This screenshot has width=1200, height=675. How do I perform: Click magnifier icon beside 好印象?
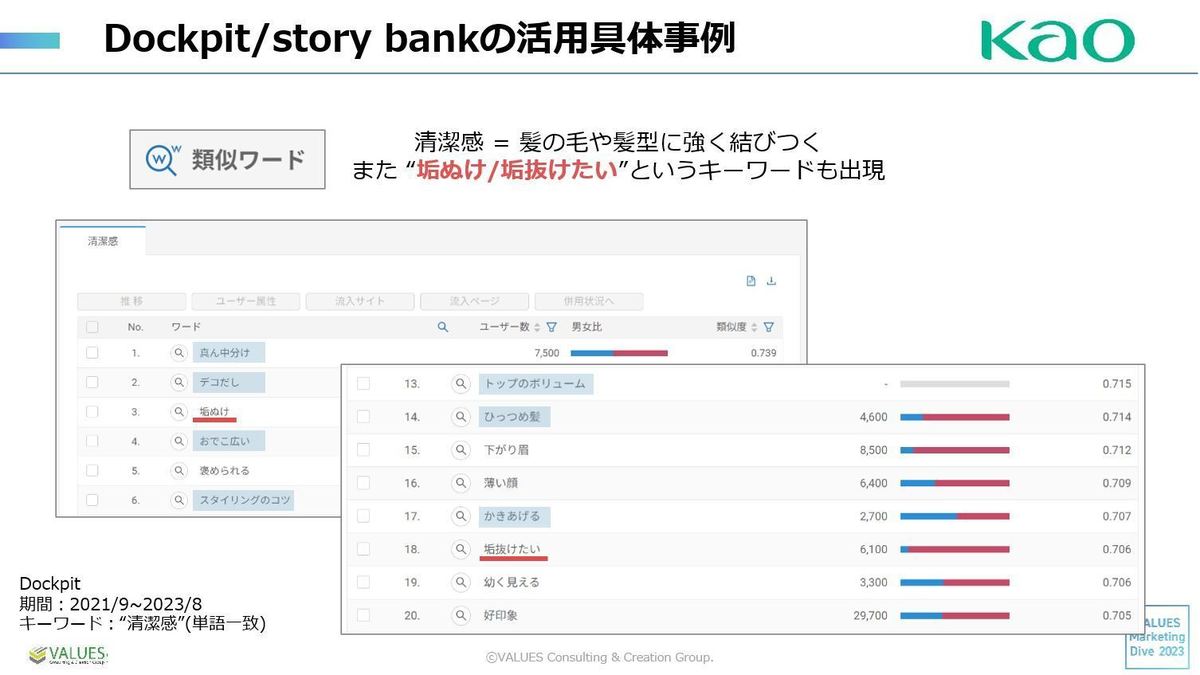(x=461, y=615)
